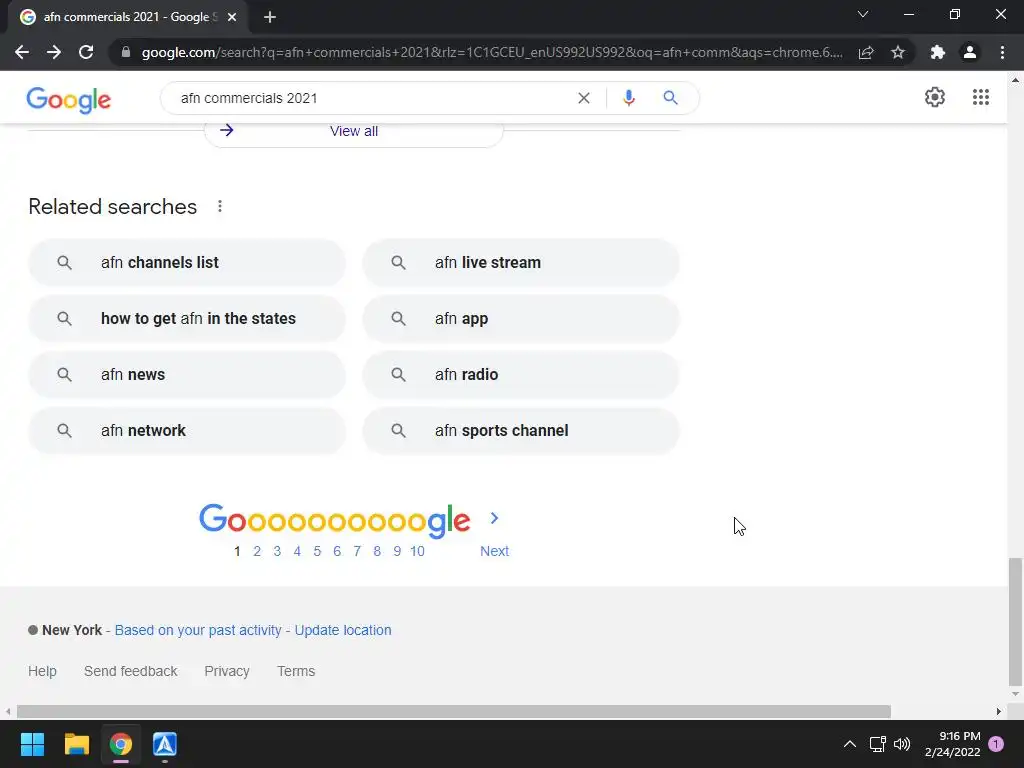Open Send feedback footer link
The height and width of the screenshot is (768, 1024).
point(131,671)
